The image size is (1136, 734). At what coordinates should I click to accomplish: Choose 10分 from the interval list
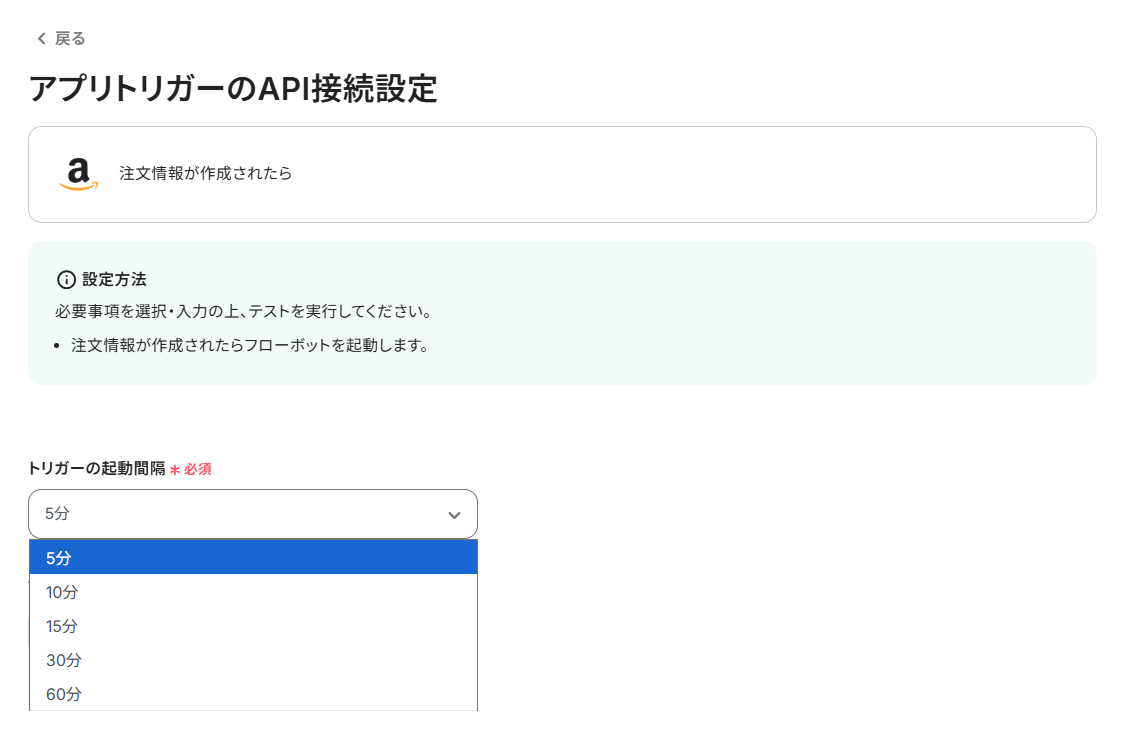click(x=62, y=592)
